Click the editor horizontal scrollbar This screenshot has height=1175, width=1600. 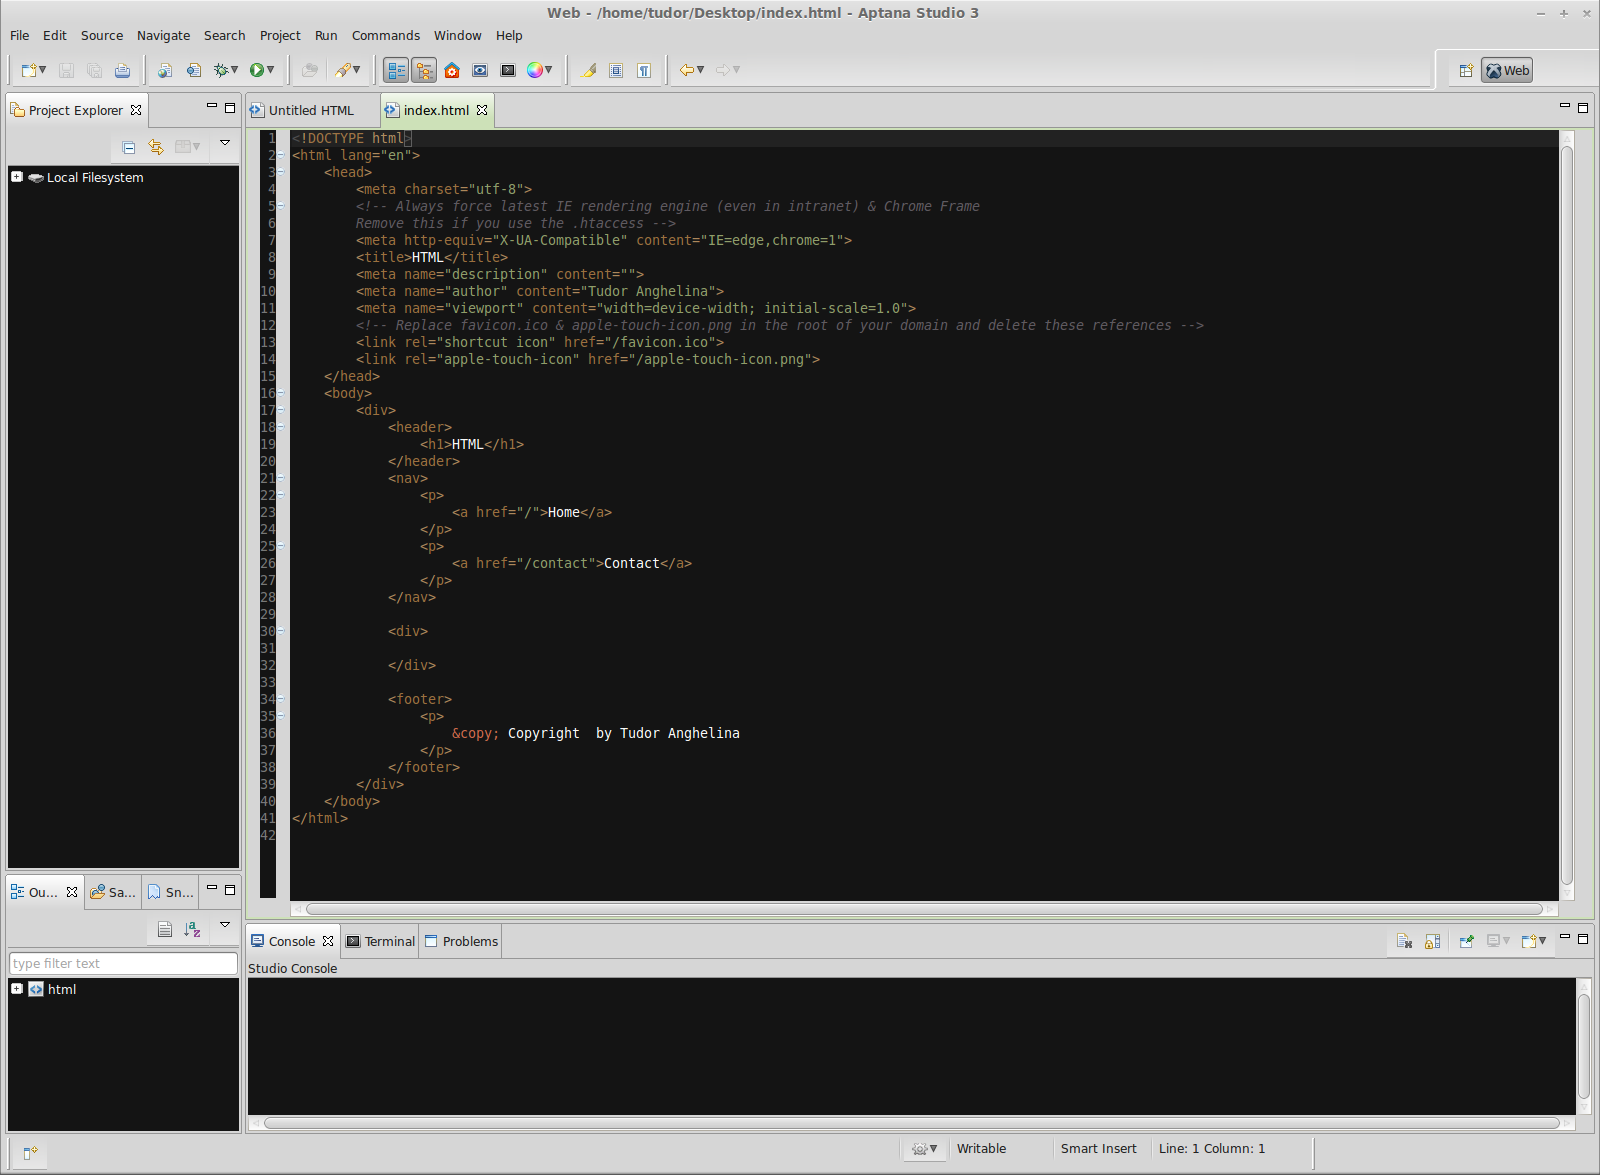click(924, 909)
